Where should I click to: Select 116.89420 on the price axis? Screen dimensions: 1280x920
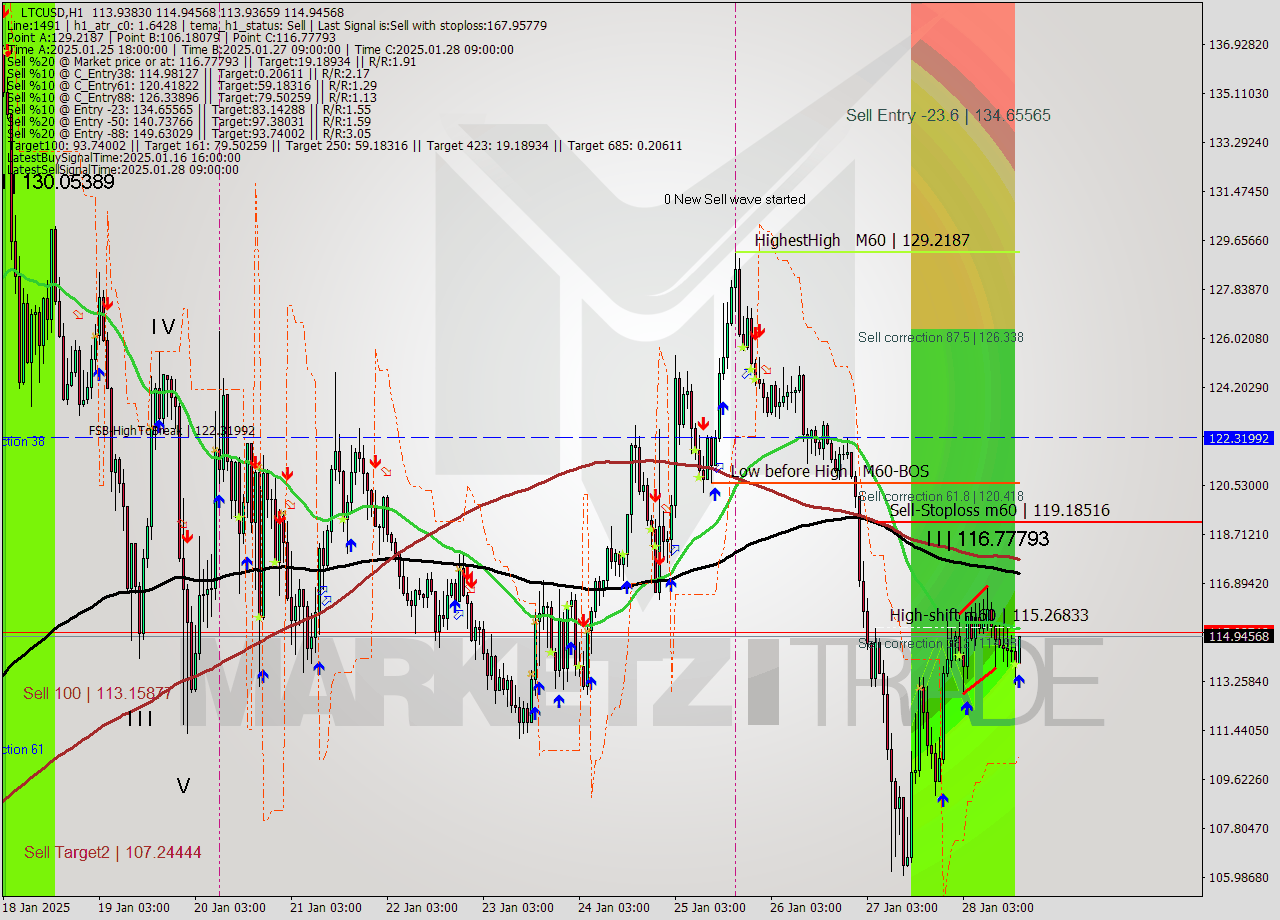coord(1238,583)
